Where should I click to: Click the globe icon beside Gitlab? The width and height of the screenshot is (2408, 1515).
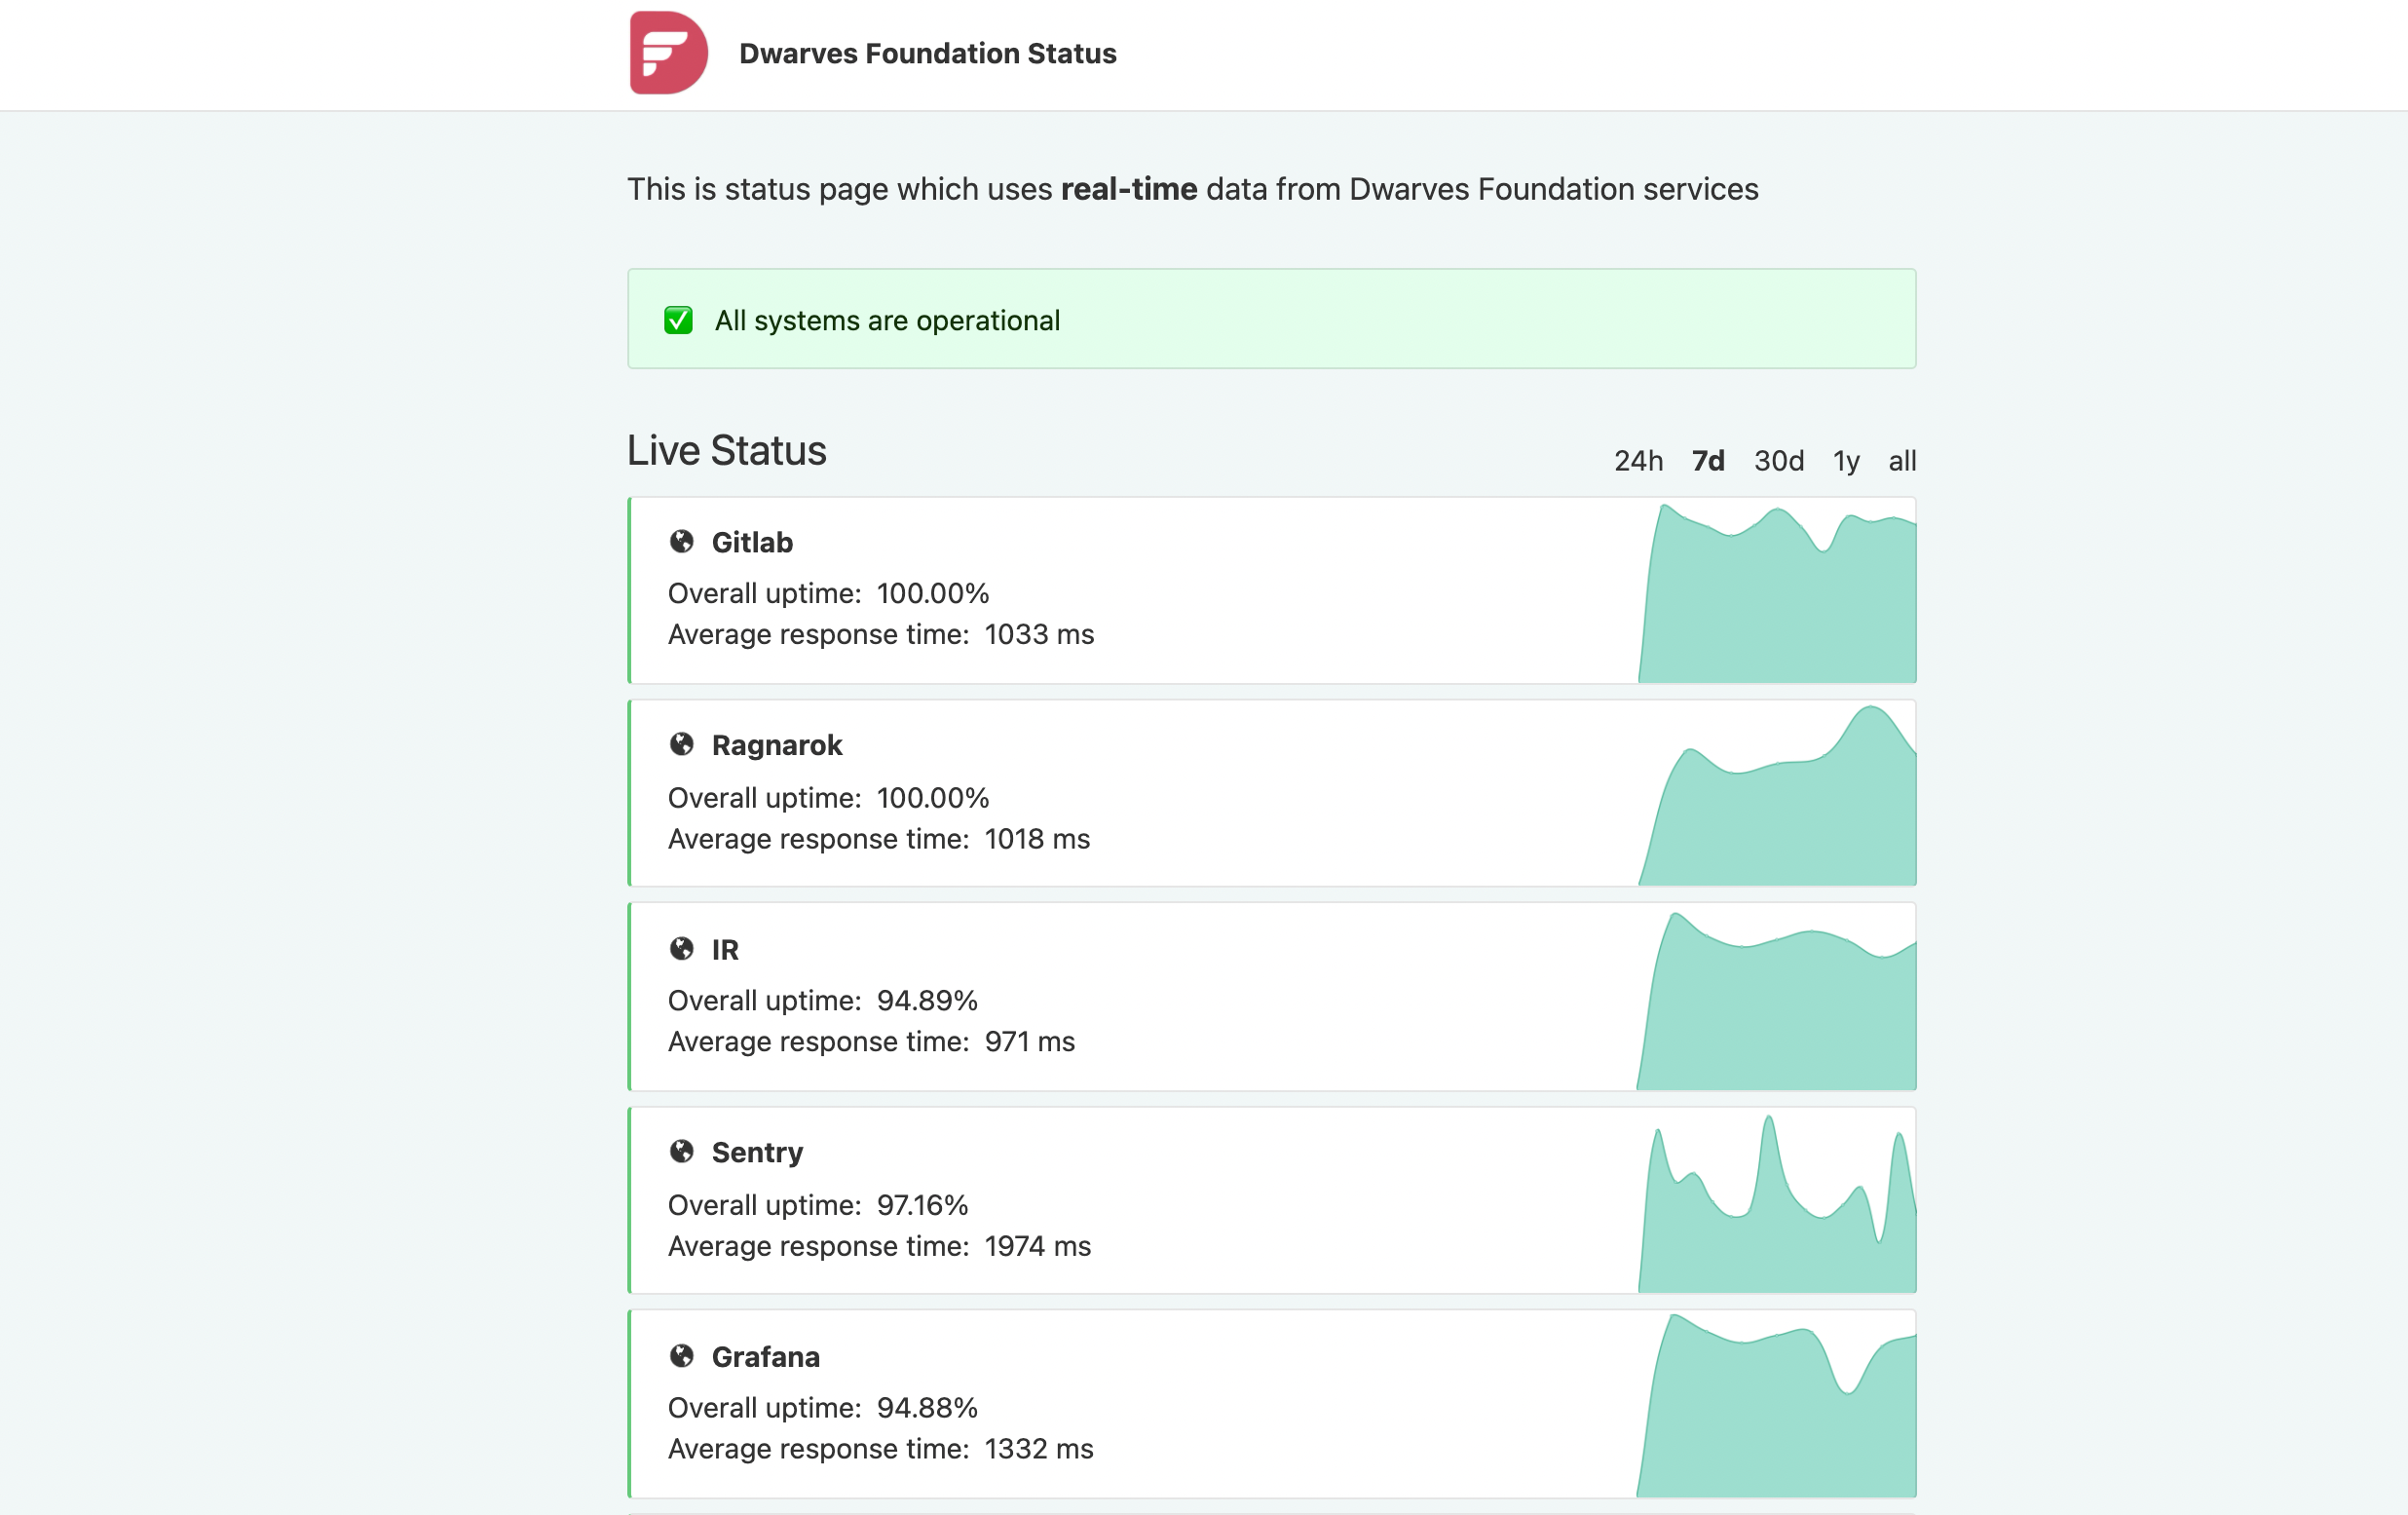(682, 542)
